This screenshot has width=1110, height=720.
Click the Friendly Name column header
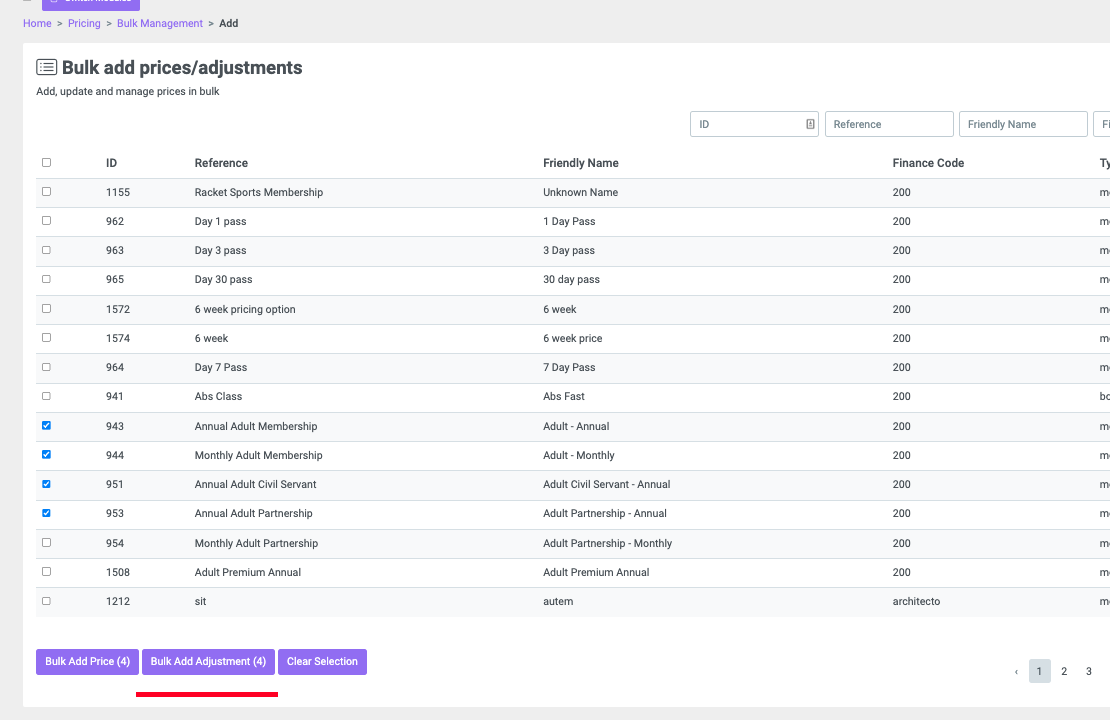click(x=580, y=163)
